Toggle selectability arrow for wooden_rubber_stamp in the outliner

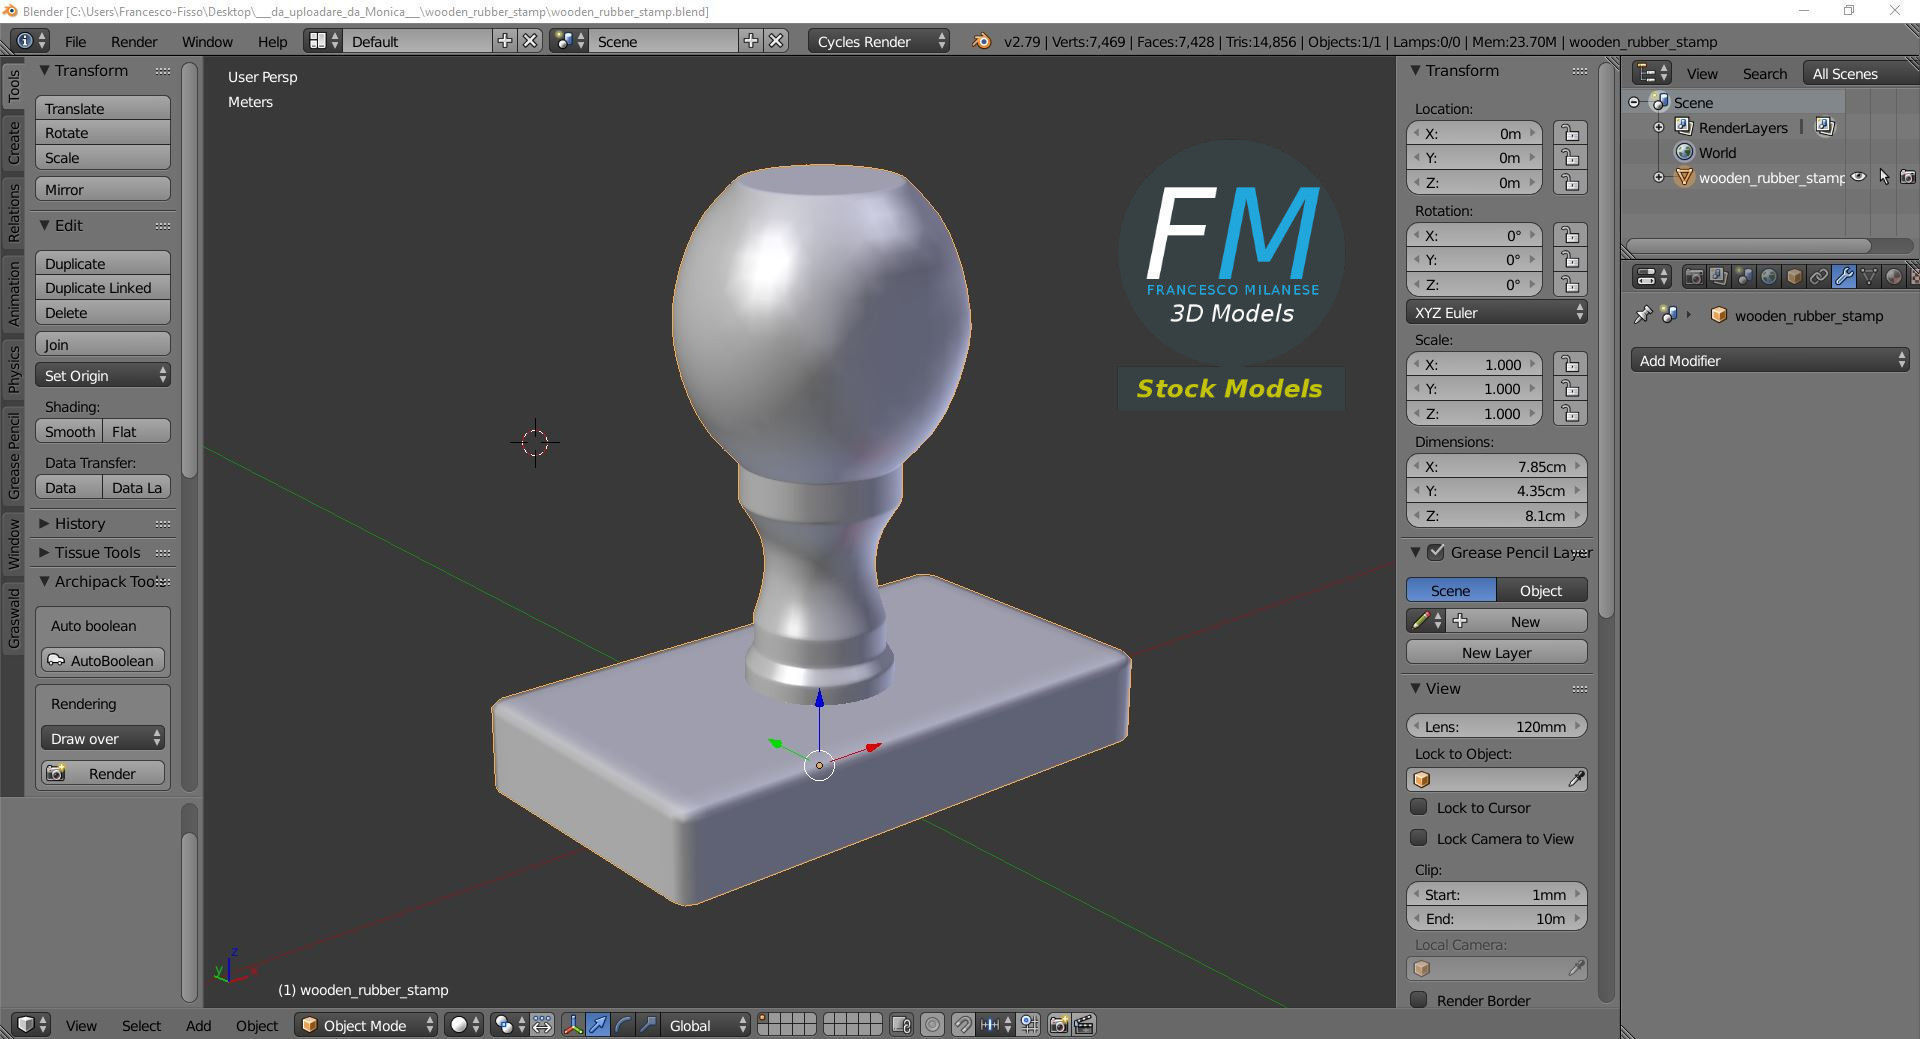pyautogui.click(x=1884, y=177)
